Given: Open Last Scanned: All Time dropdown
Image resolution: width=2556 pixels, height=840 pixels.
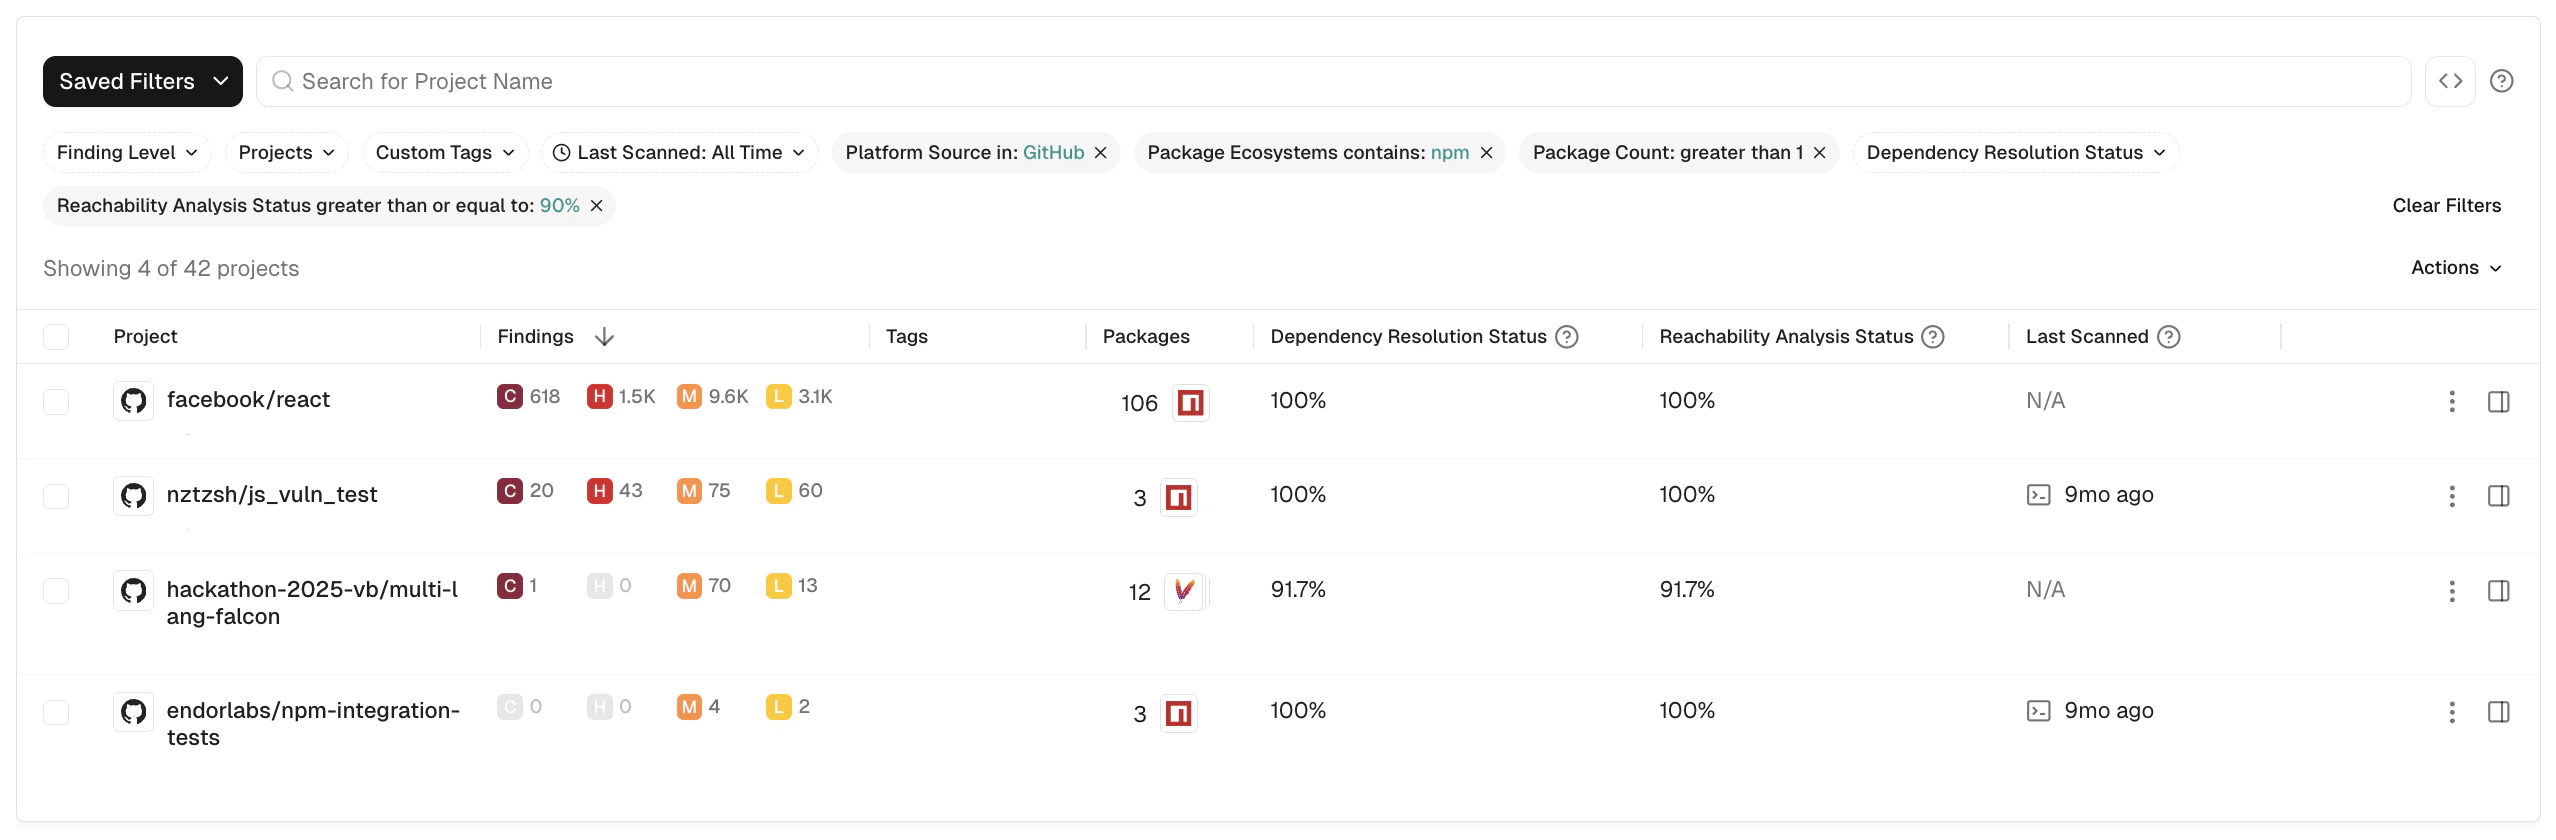Looking at the screenshot, I should point(680,152).
